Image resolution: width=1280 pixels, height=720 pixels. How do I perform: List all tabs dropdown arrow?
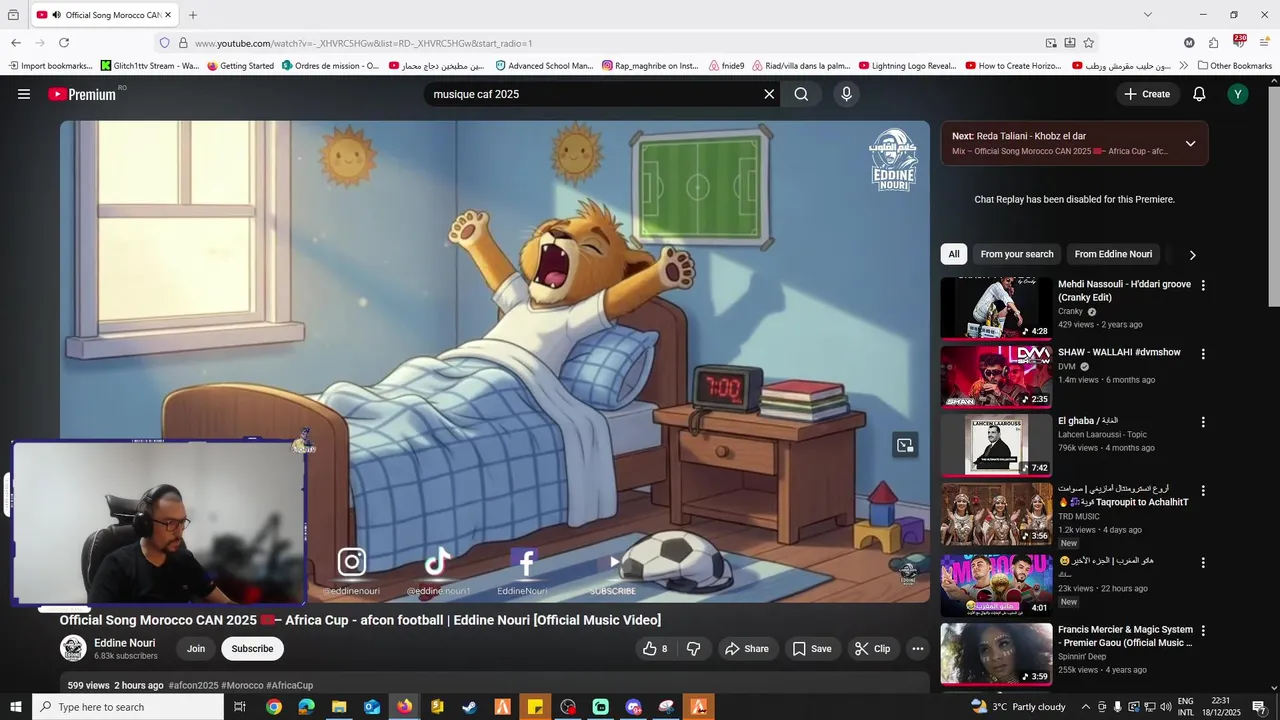tap(1147, 15)
